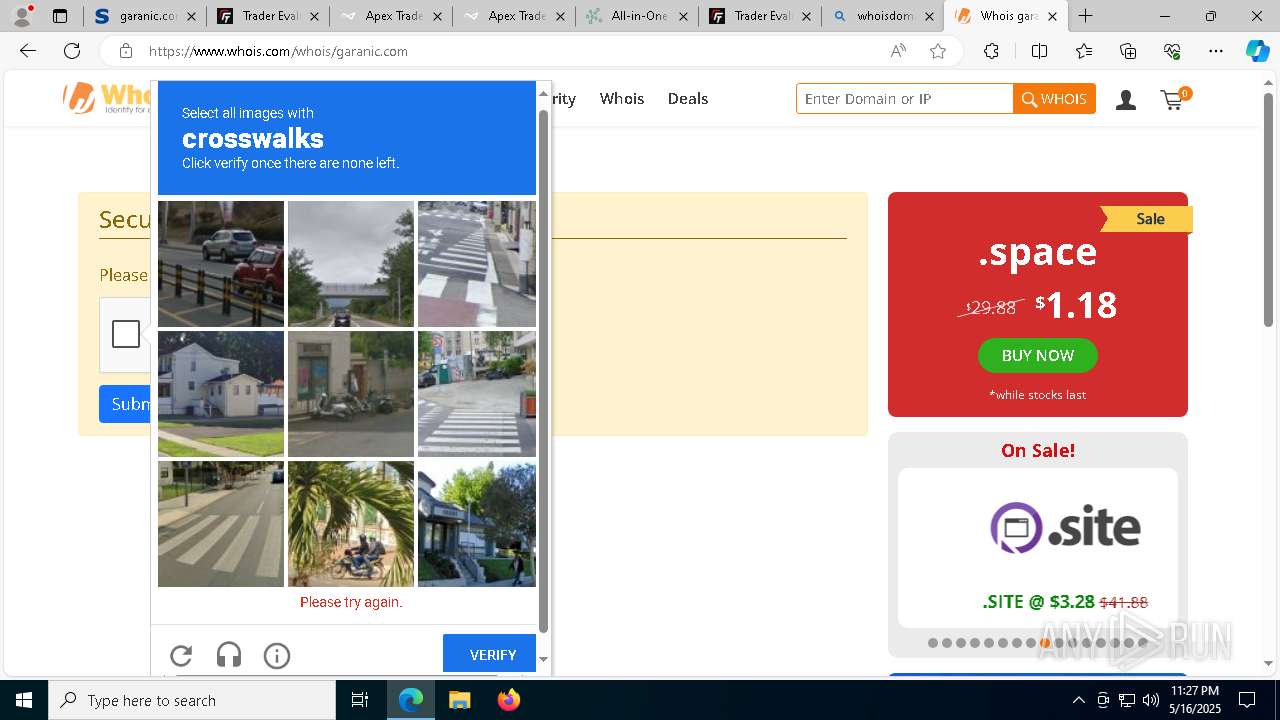1280x720 pixels.
Task: Open the favorites list
Action: [x=1084, y=51]
